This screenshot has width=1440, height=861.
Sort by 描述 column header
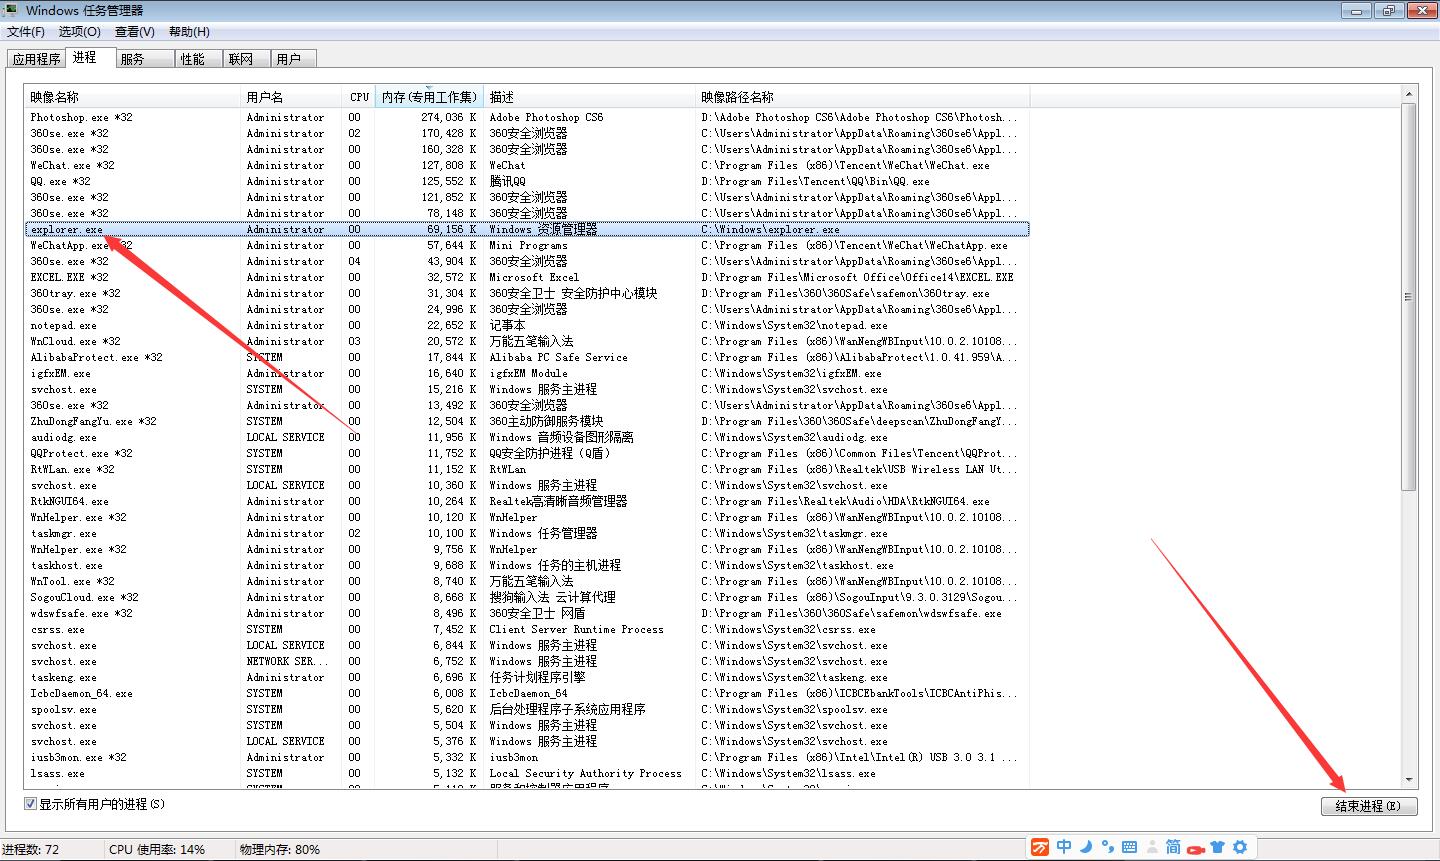click(590, 97)
